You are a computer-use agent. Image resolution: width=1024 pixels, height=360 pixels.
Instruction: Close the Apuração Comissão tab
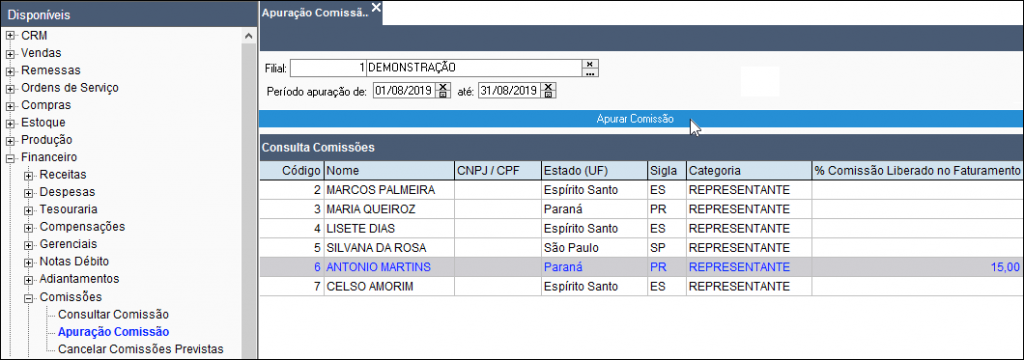click(376, 8)
